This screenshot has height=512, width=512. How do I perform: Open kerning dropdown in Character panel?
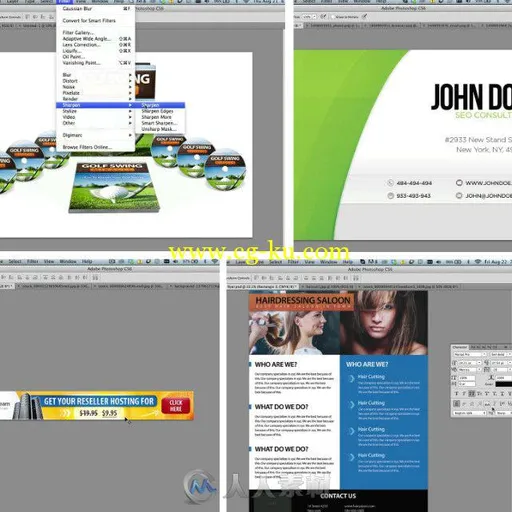tap(479, 369)
